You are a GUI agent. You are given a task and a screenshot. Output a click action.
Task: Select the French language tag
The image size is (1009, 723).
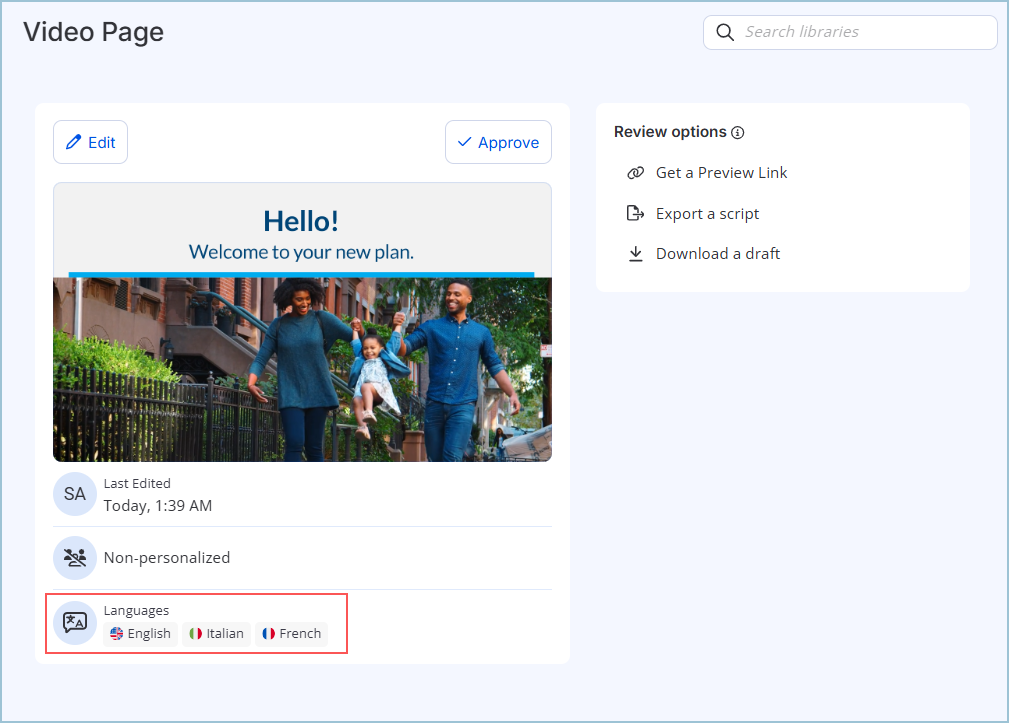click(291, 633)
